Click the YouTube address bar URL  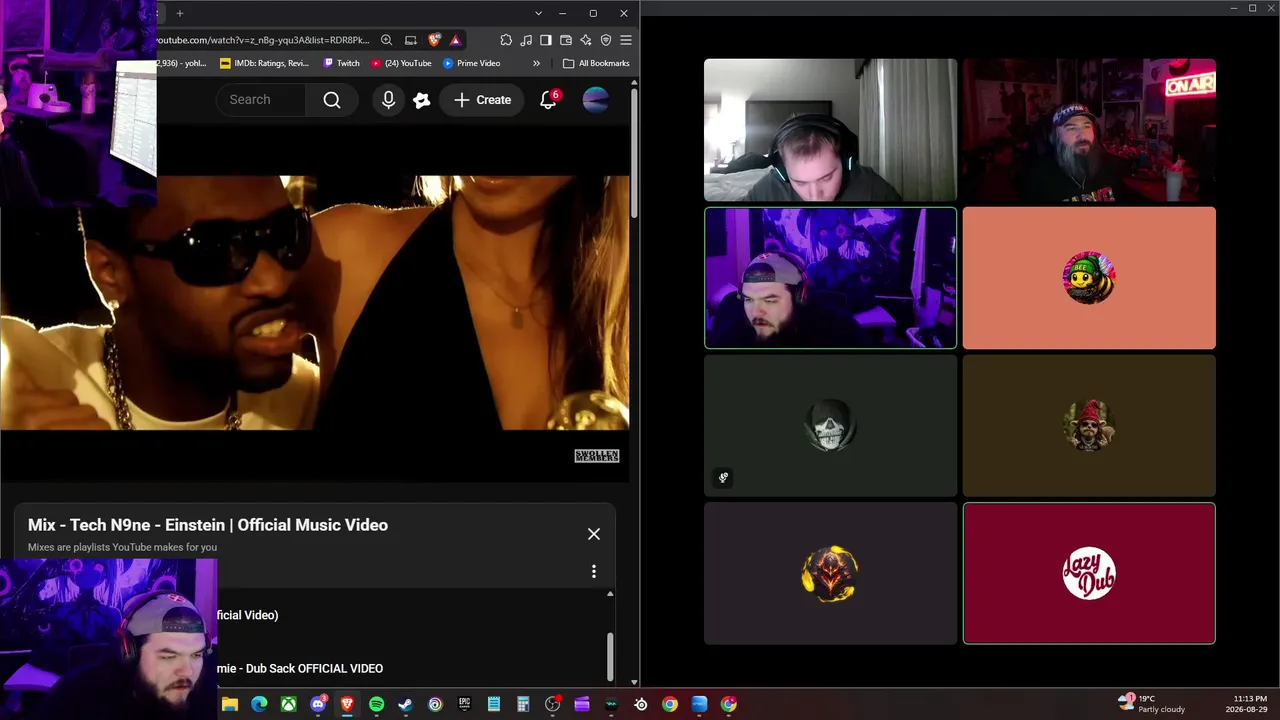264,40
